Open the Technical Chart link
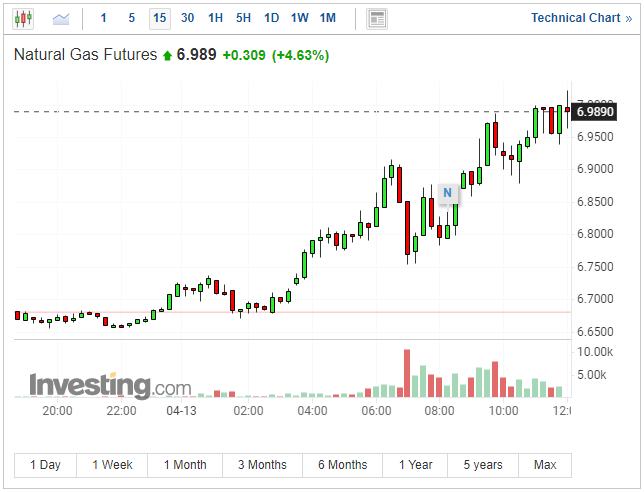 click(581, 18)
